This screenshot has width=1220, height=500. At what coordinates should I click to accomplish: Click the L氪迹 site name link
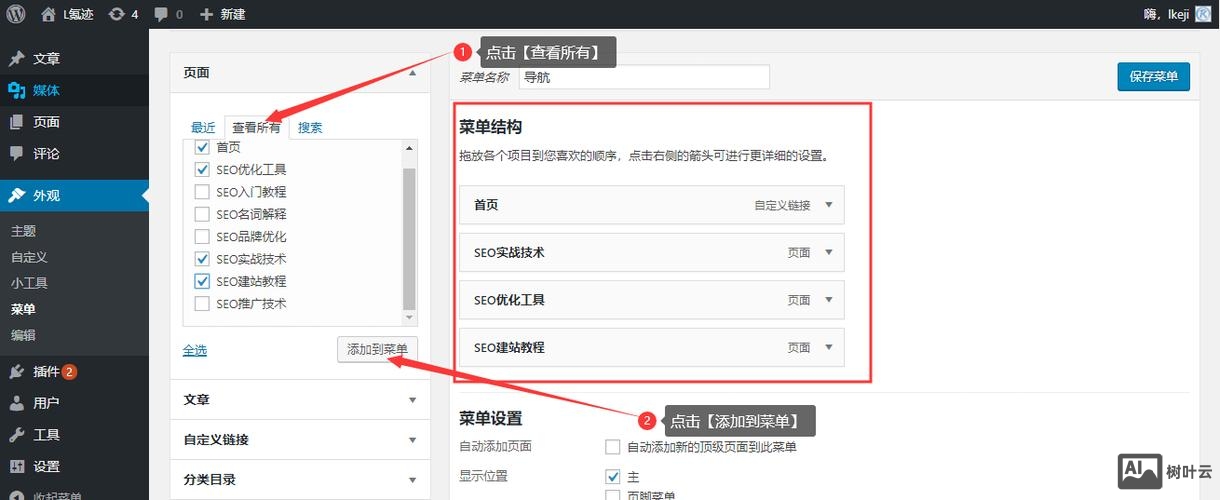[78, 14]
